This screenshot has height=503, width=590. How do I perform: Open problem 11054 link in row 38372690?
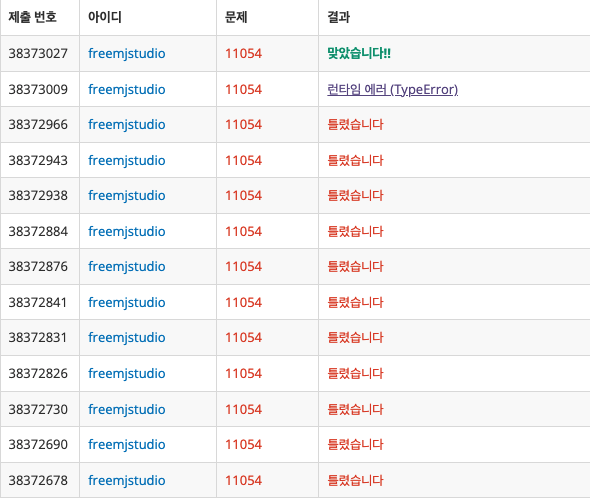tap(243, 445)
